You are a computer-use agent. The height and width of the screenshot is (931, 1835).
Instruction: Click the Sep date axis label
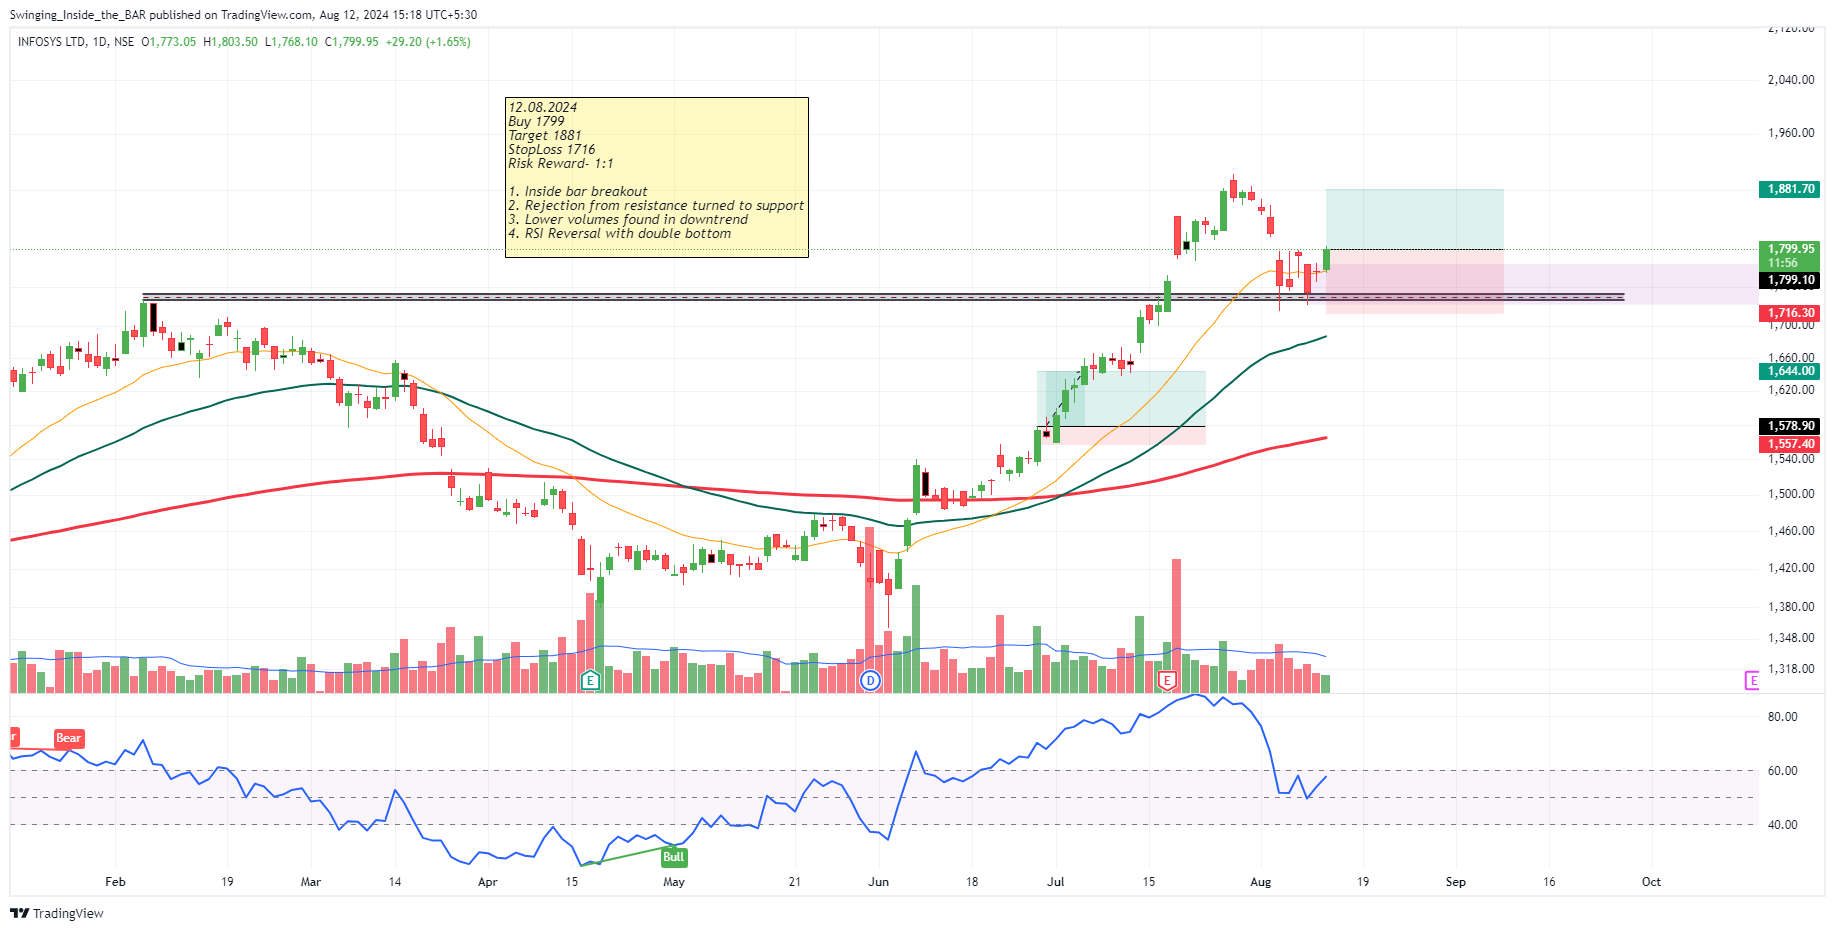1456,882
